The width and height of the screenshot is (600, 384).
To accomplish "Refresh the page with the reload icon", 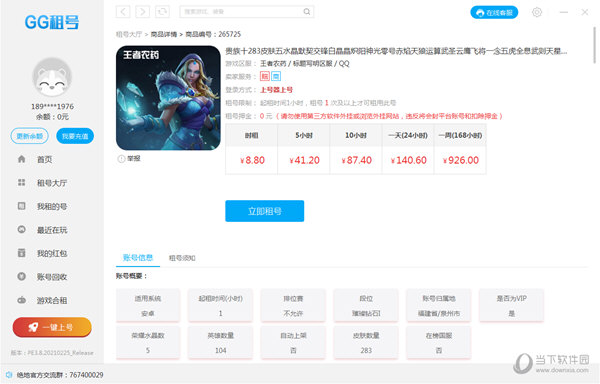I will (162, 12).
